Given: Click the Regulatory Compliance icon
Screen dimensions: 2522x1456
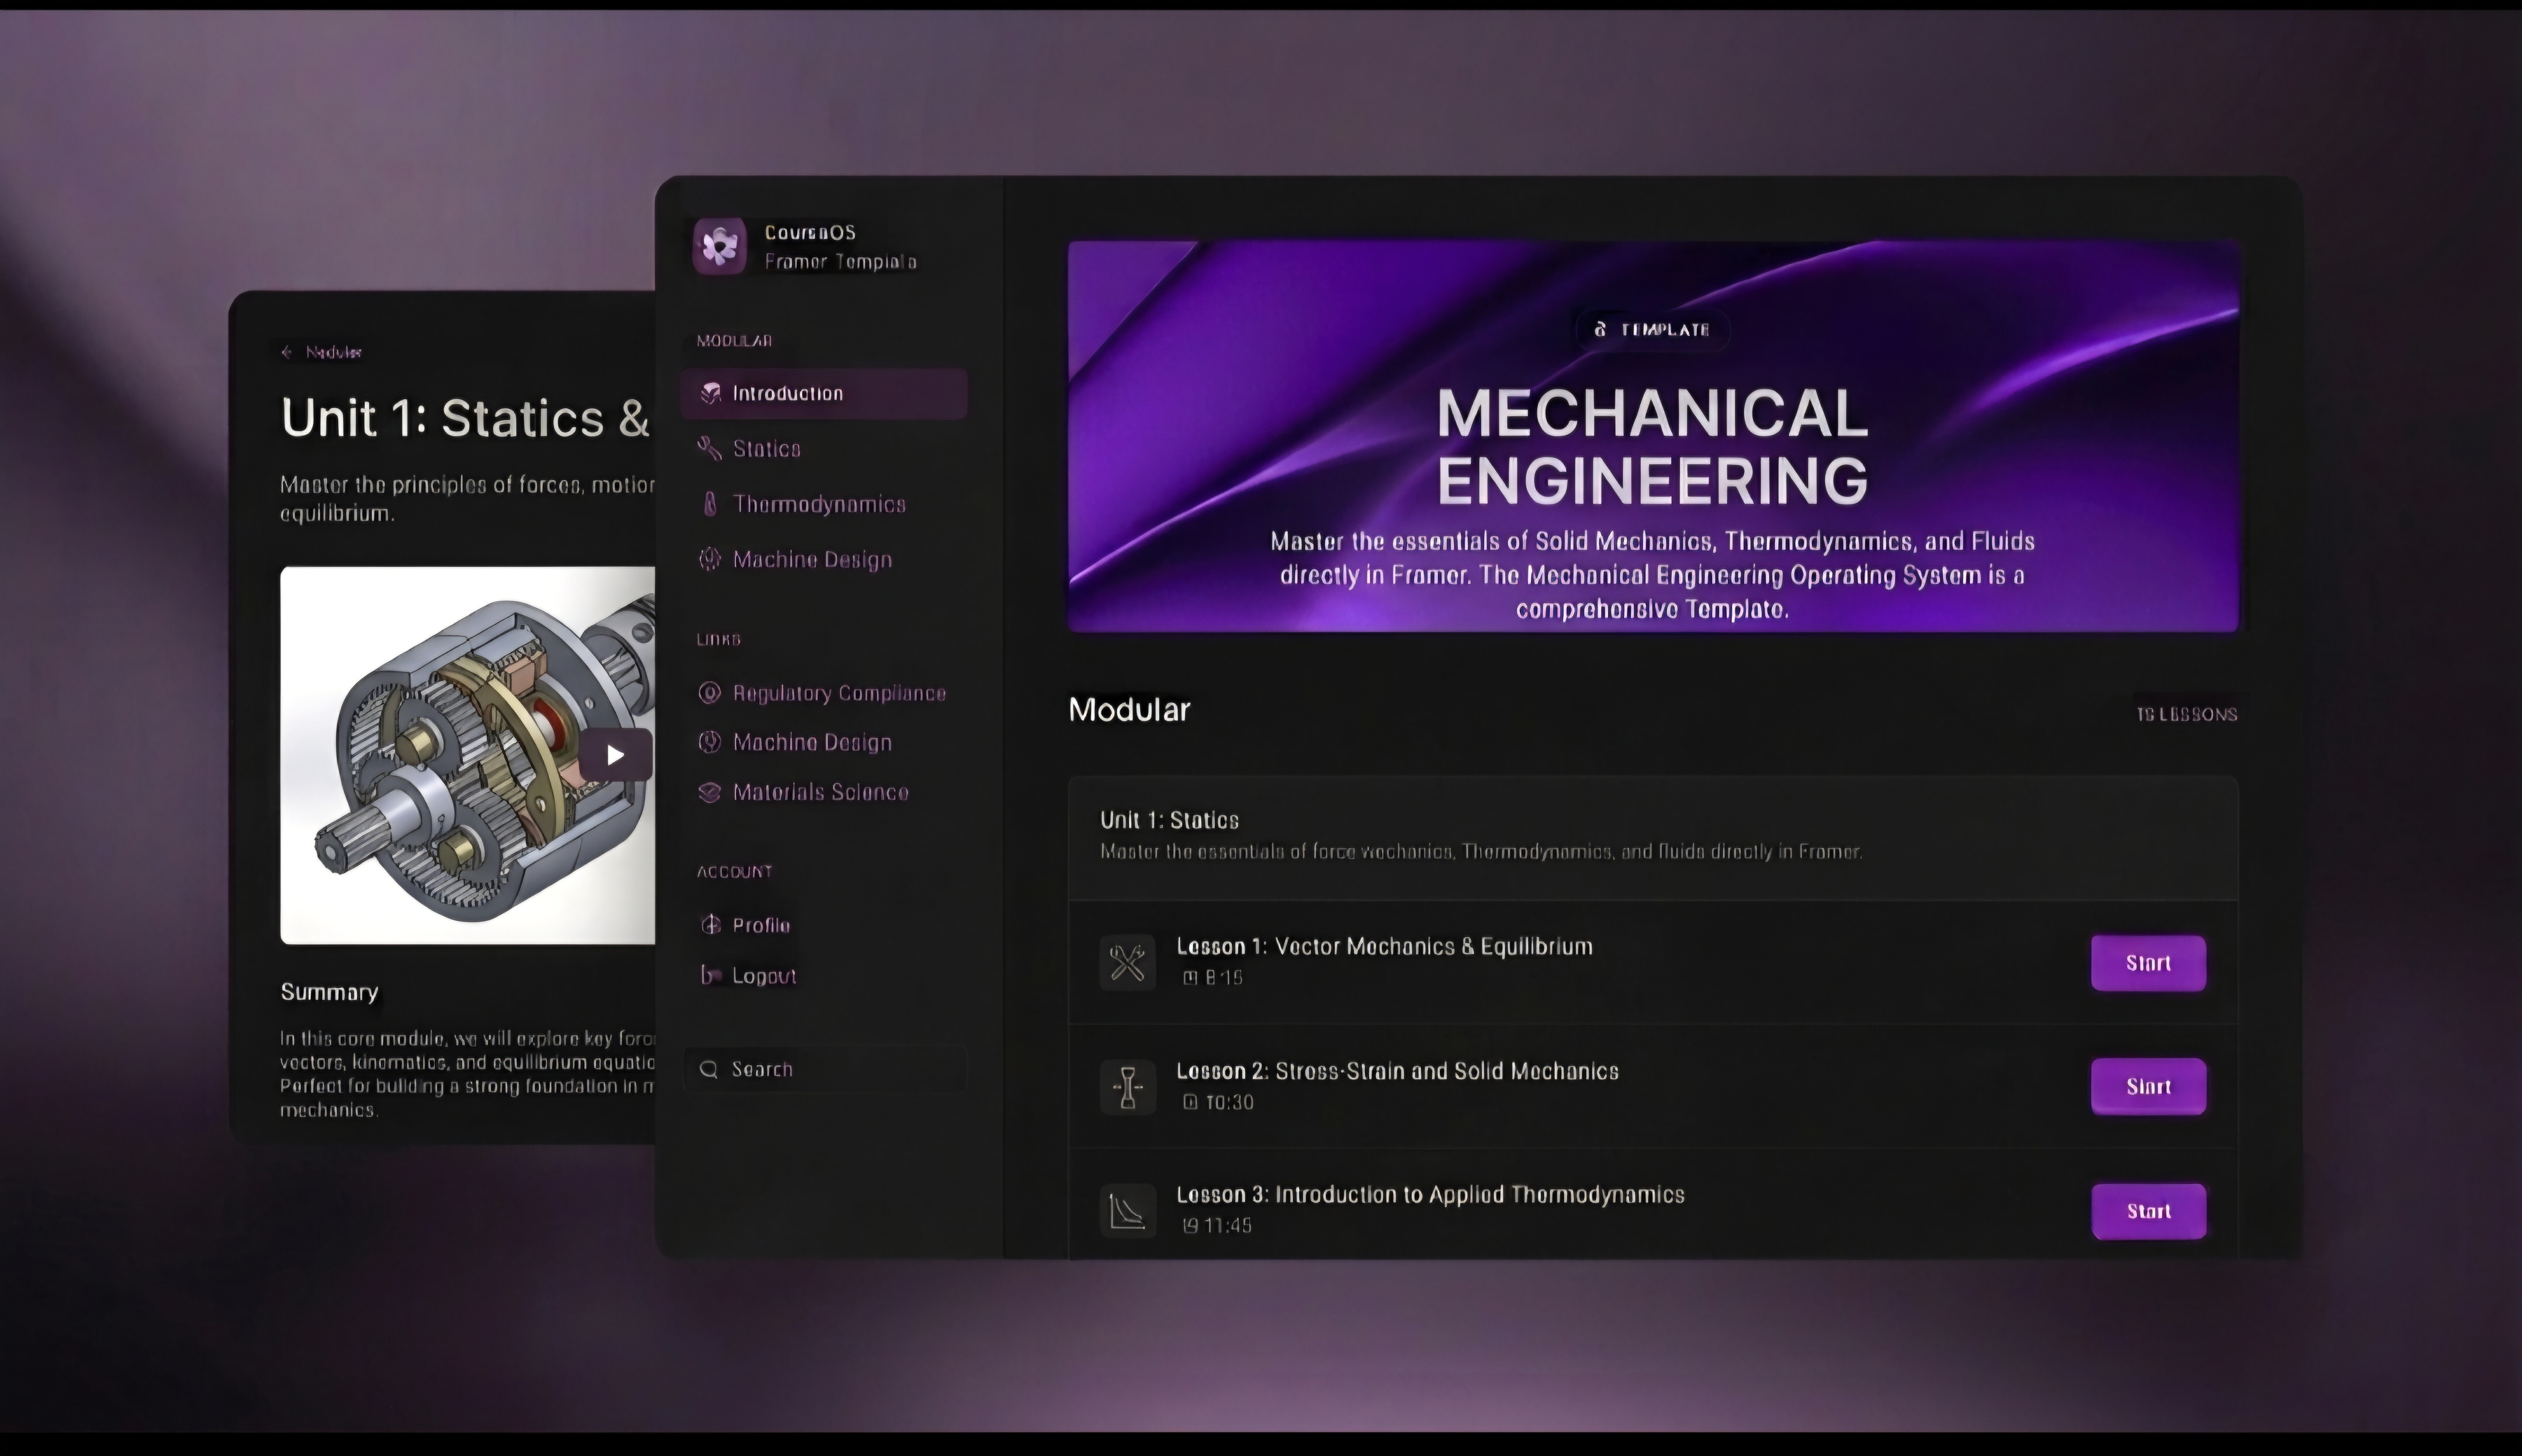Looking at the screenshot, I should tap(709, 692).
